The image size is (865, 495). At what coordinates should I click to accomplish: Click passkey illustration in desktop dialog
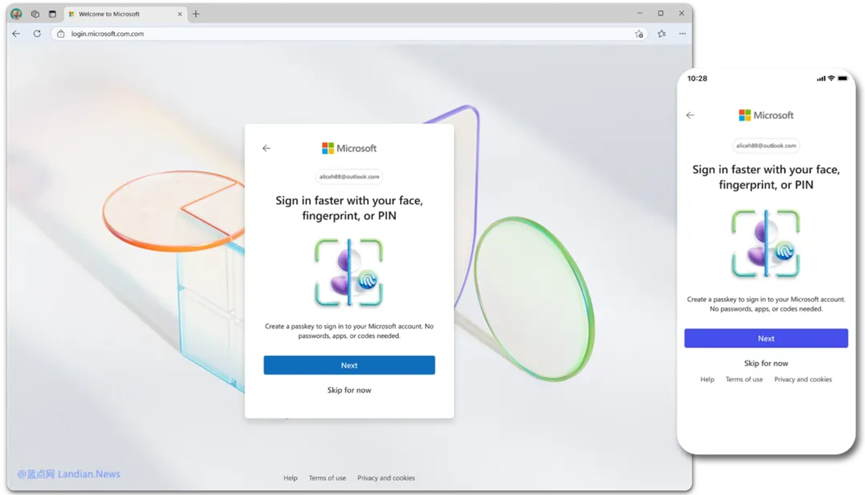pos(349,273)
